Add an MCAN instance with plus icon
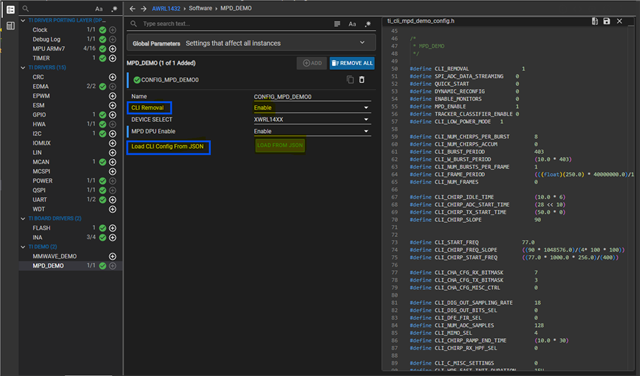 113,162
